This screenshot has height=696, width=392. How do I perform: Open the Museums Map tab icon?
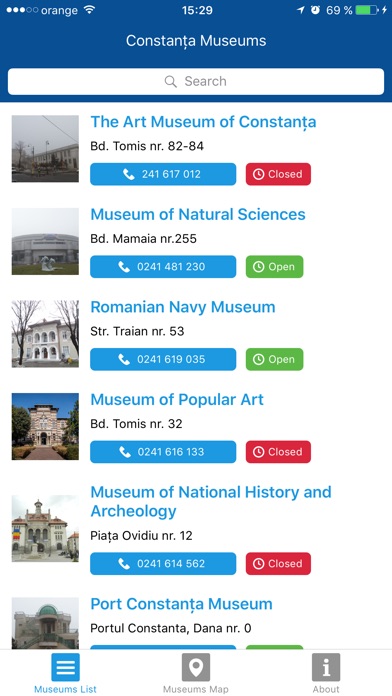click(x=196, y=667)
